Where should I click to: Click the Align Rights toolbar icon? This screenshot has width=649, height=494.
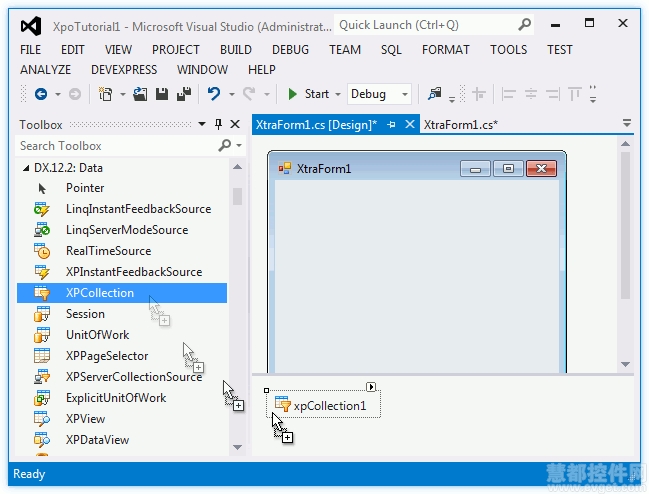click(553, 94)
